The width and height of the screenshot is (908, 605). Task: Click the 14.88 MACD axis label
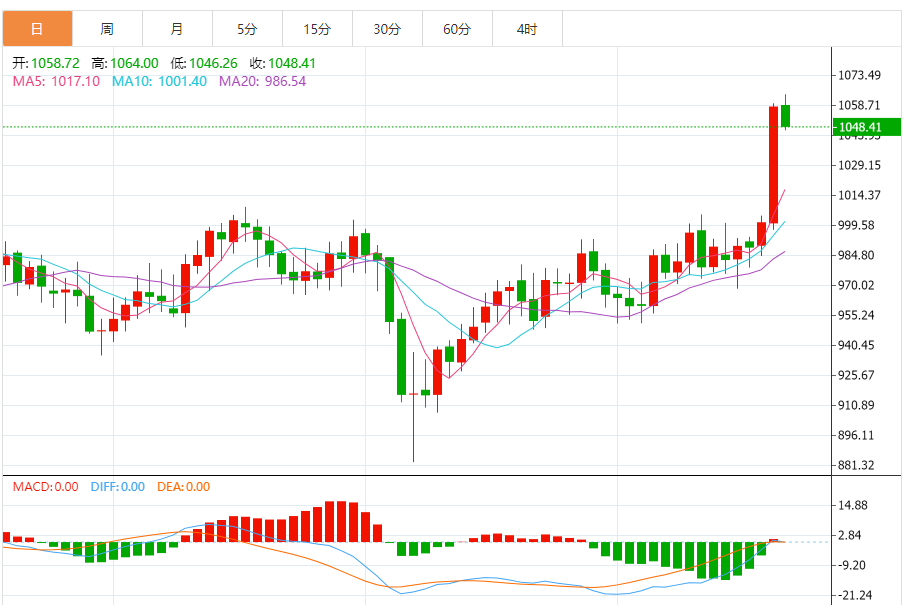click(853, 505)
